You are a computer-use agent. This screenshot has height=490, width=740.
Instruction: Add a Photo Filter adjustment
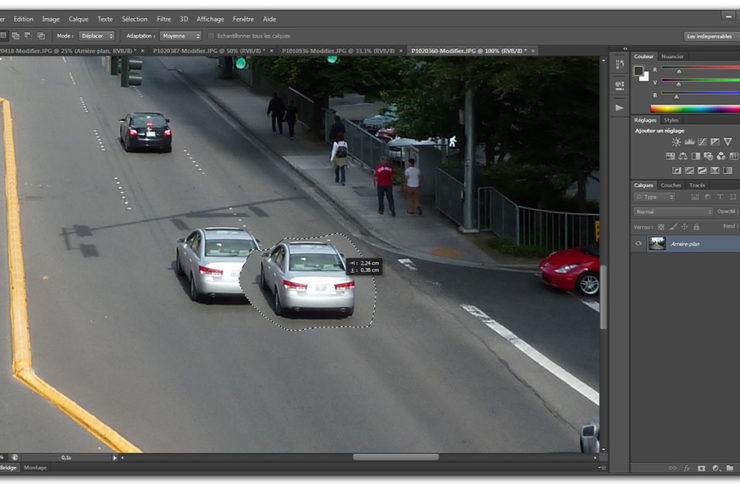pyautogui.click(x=708, y=156)
